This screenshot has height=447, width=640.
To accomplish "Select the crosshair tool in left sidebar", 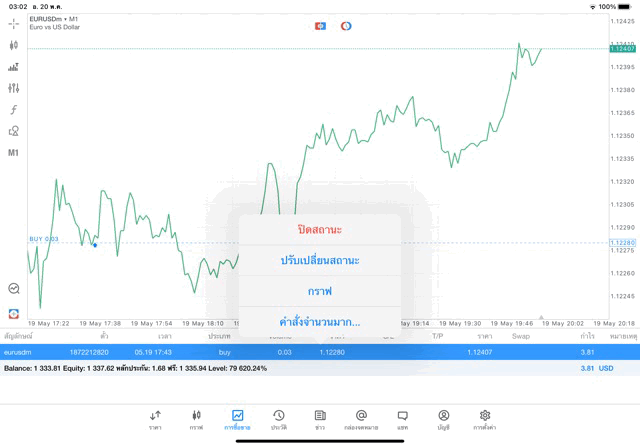I will click(14, 23).
